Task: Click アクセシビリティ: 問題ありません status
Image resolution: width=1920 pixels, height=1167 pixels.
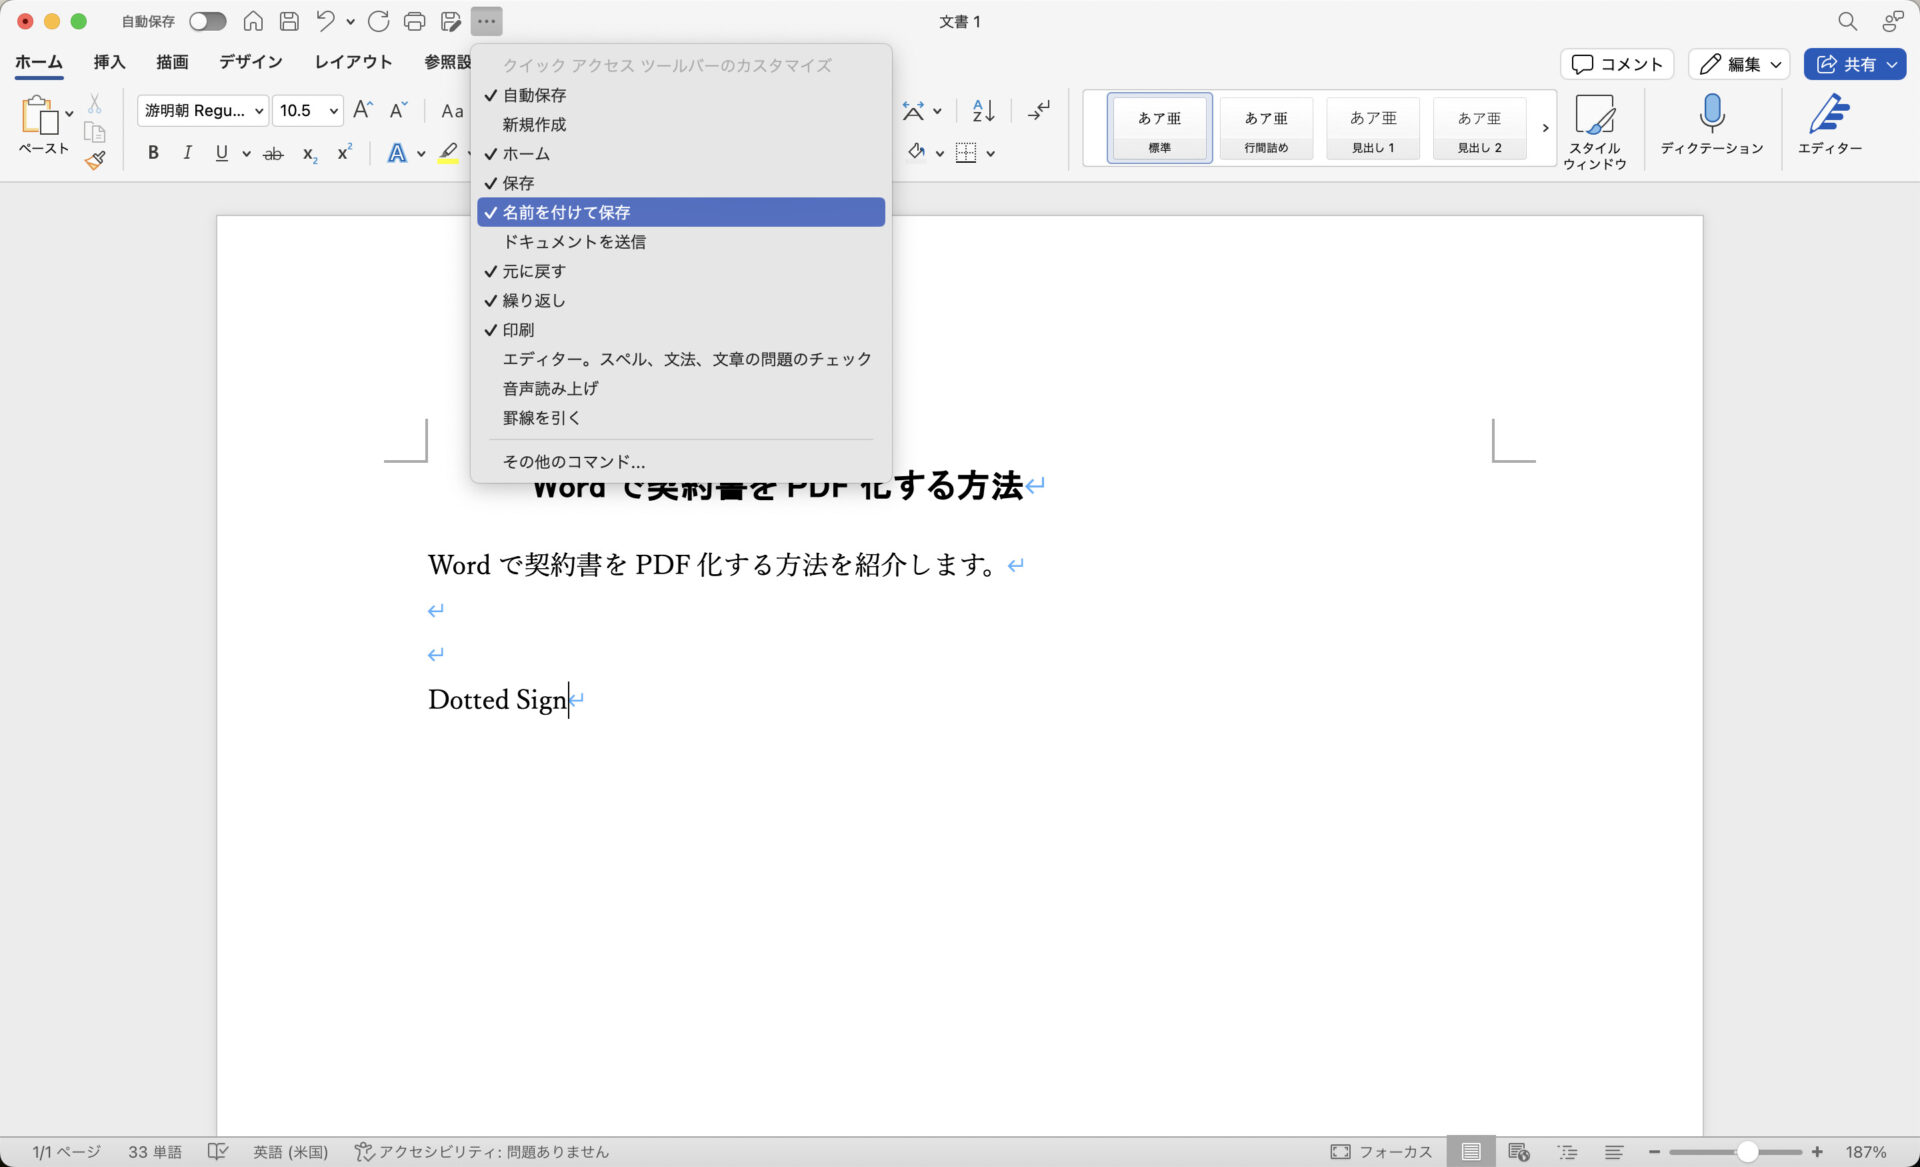Action: tap(481, 1152)
